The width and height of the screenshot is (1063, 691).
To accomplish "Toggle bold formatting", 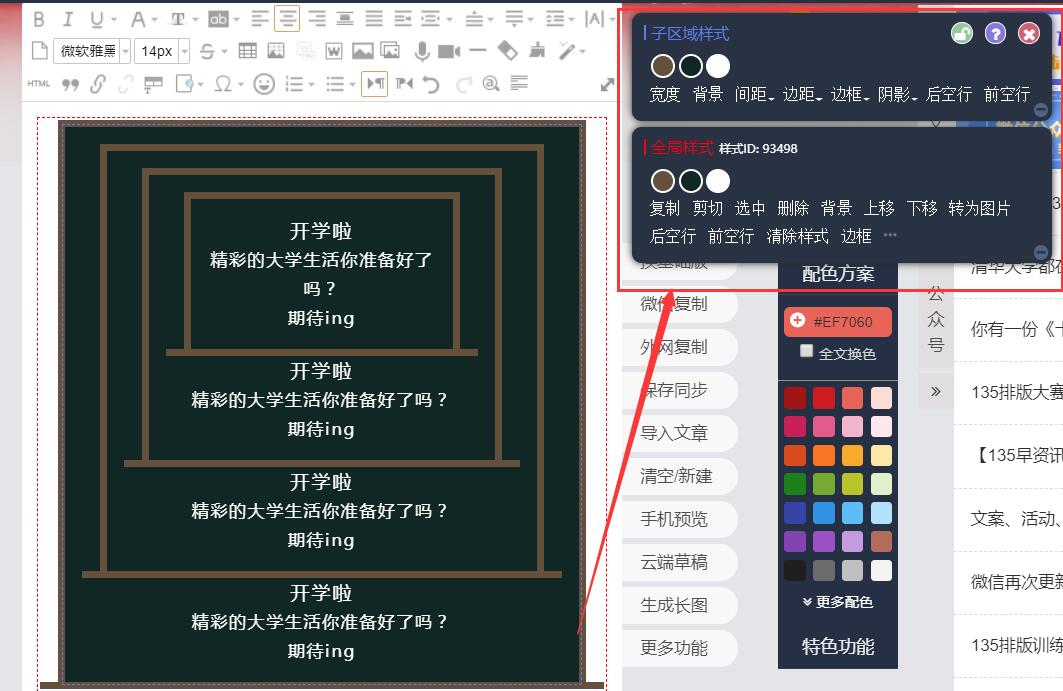I will coord(39,19).
